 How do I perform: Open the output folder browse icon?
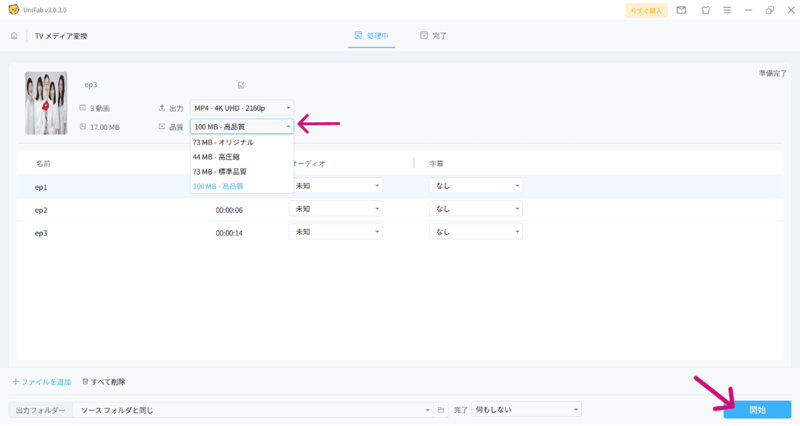click(x=441, y=410)
